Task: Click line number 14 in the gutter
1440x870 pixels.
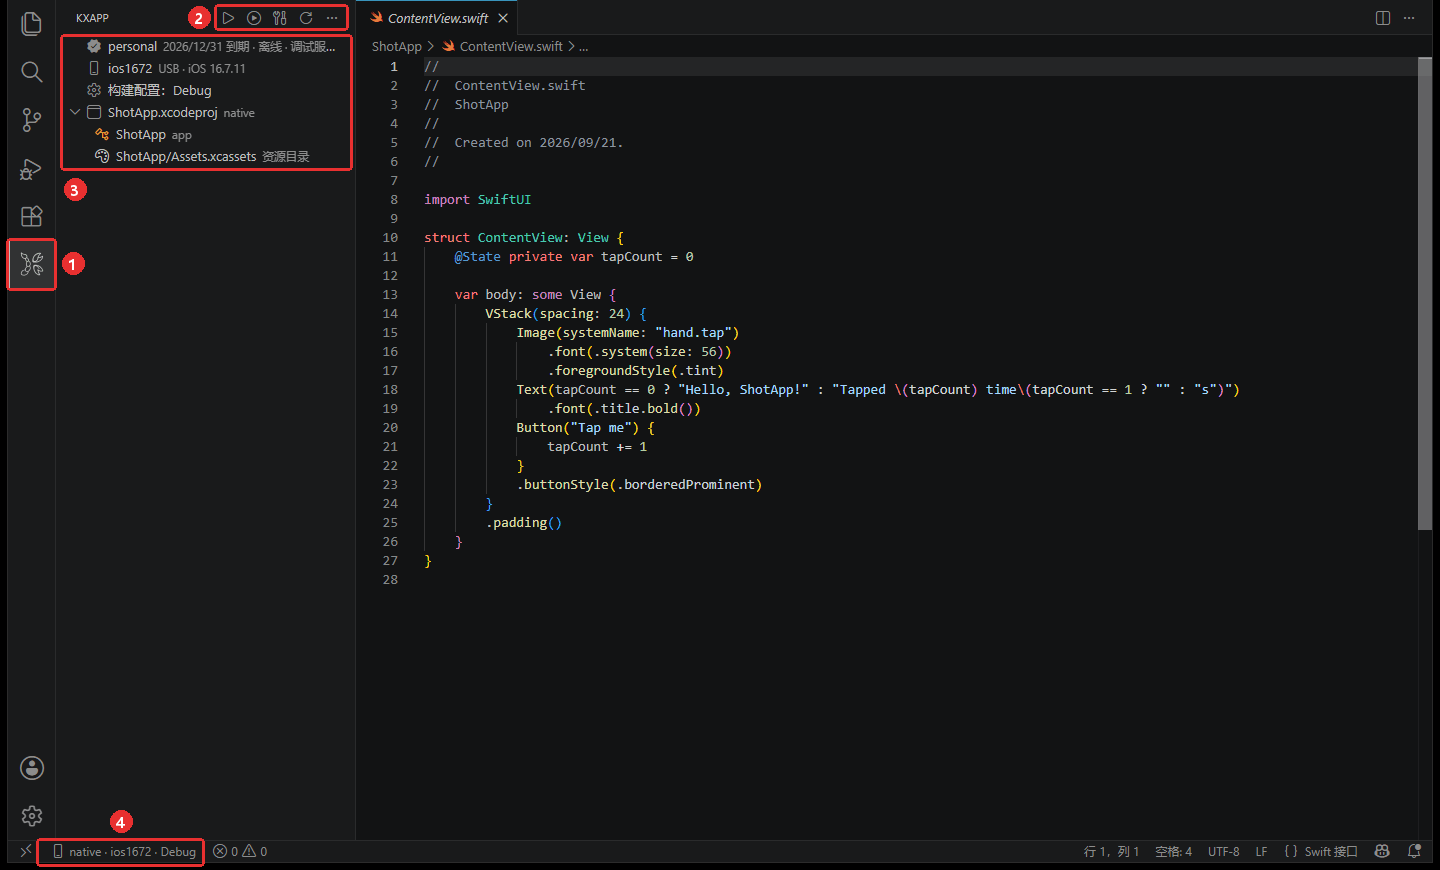Action: pos(390,314)
